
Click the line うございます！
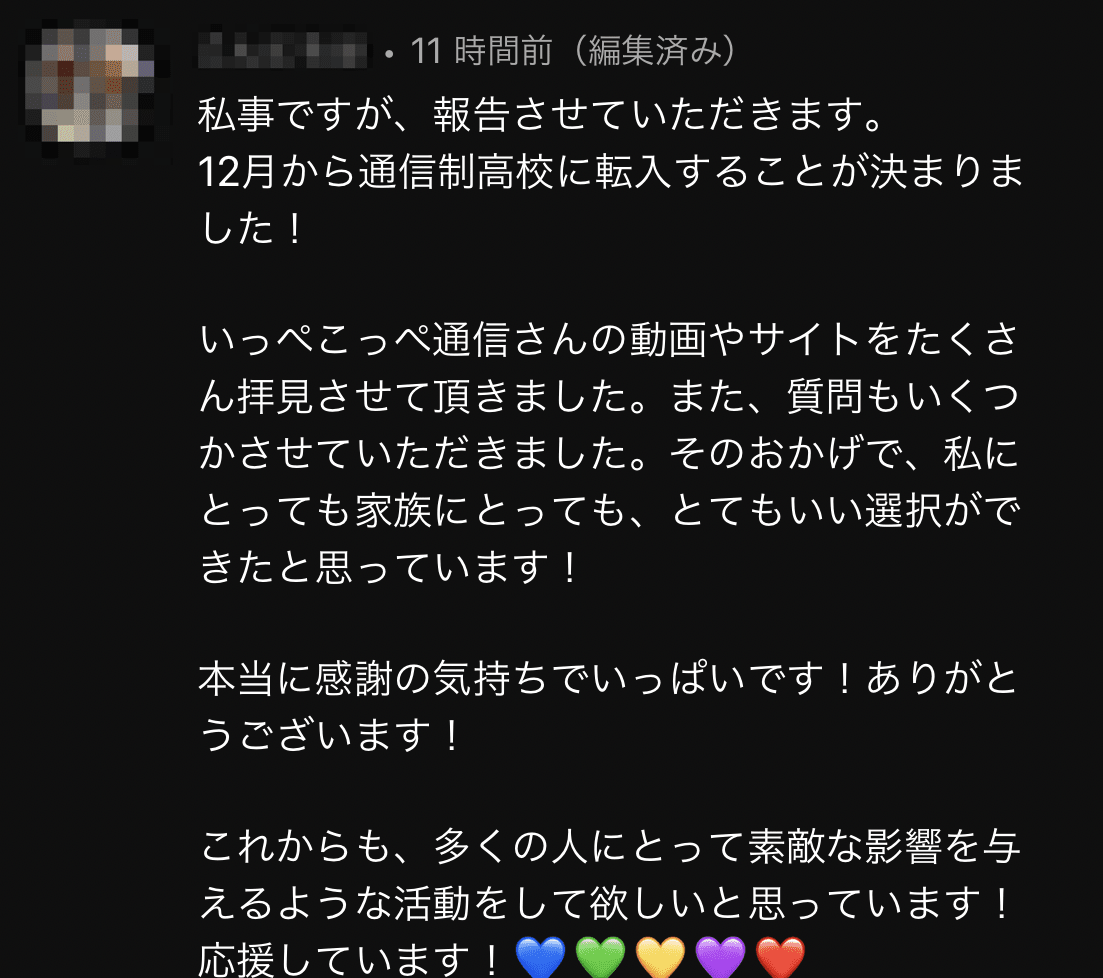pos(331,735)
